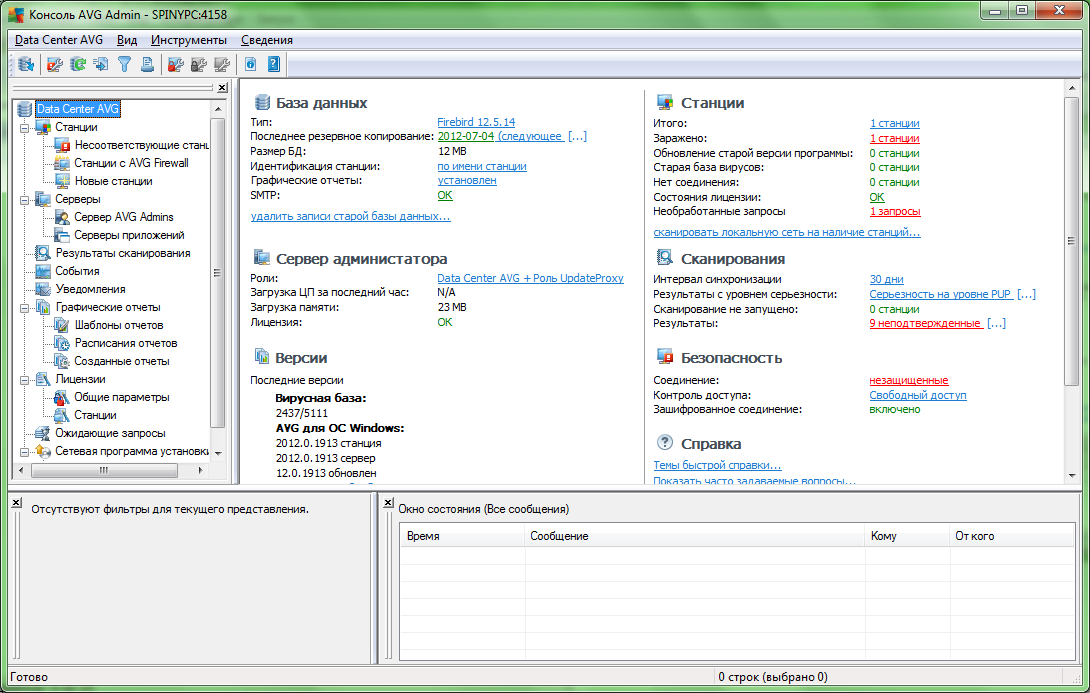Close the Окно состояния panel
Screen dimensions: 1090x693
(x=389, y=502)
